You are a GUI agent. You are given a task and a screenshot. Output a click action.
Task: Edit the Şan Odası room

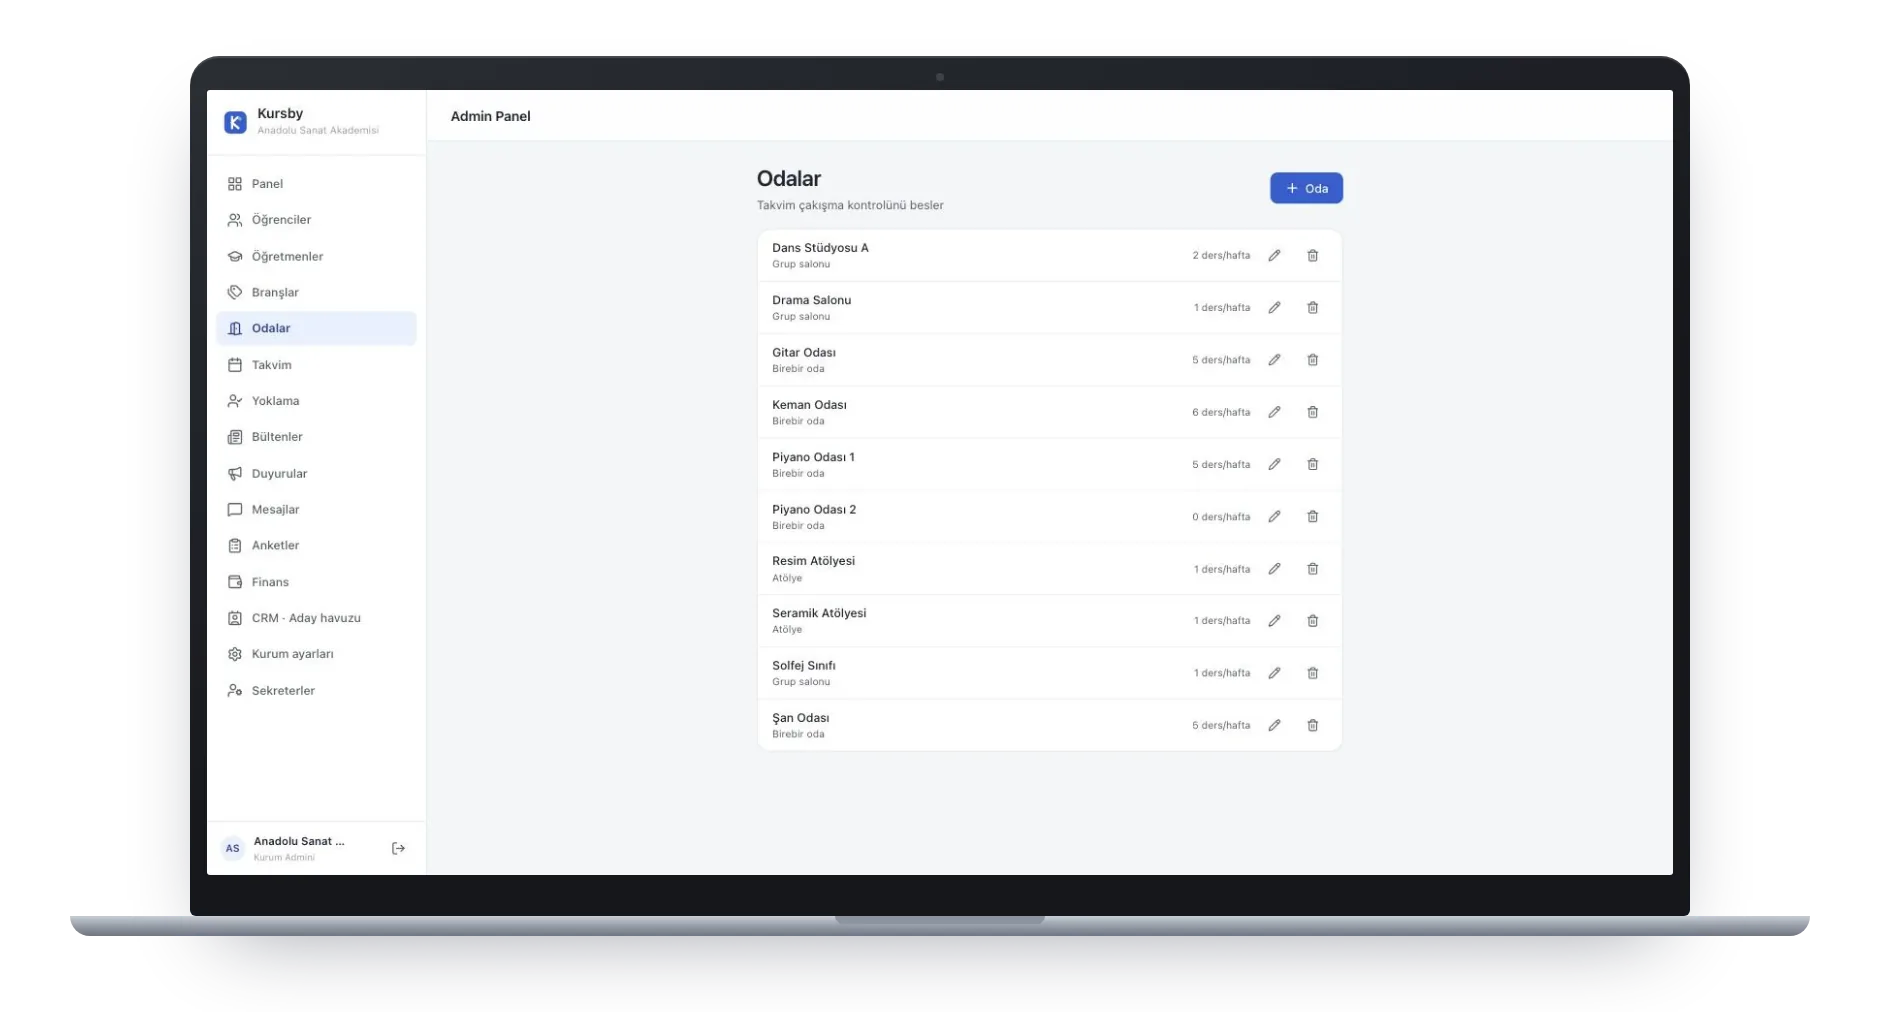1274,725
